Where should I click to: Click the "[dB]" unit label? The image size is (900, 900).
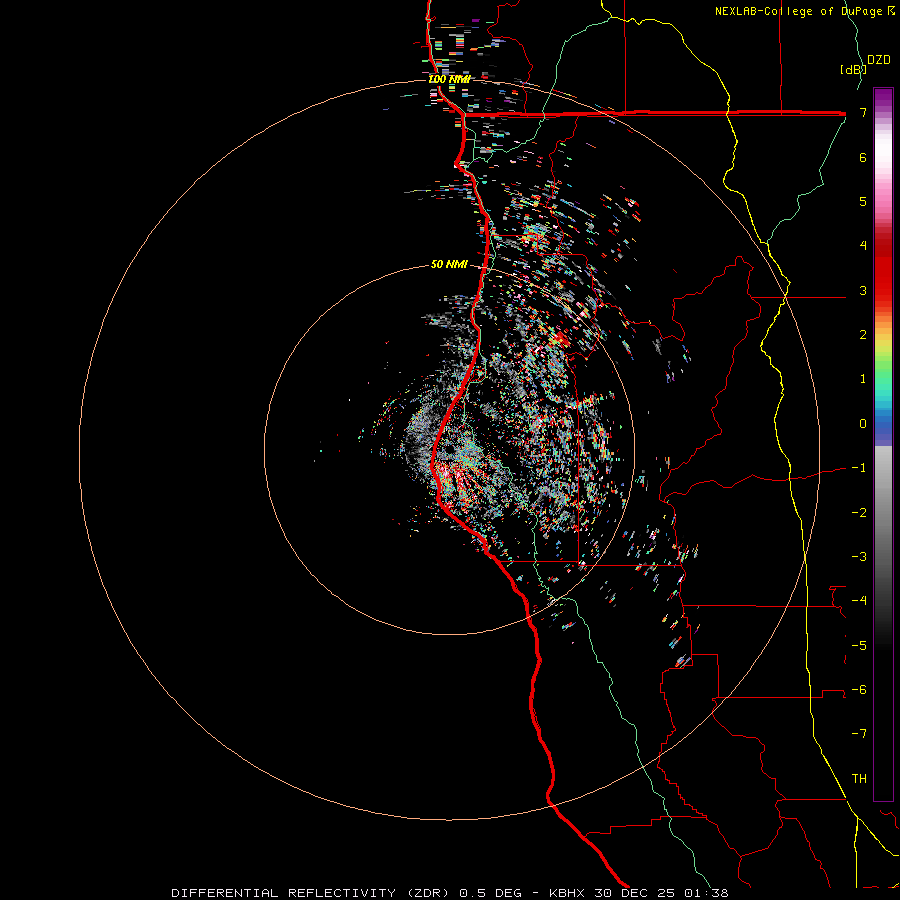tap(853, 69)
